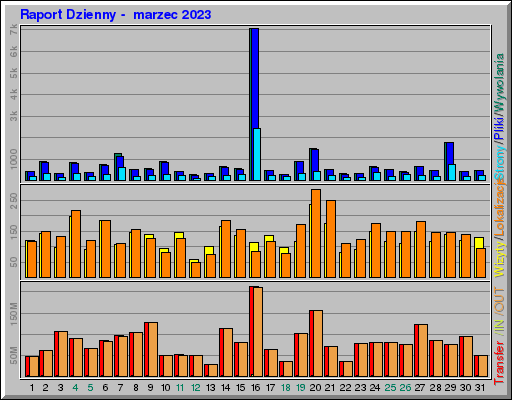Click the 'Wizyty' legend label
The width and height of the screenshot is (512, 400).
tap(499, 260)
